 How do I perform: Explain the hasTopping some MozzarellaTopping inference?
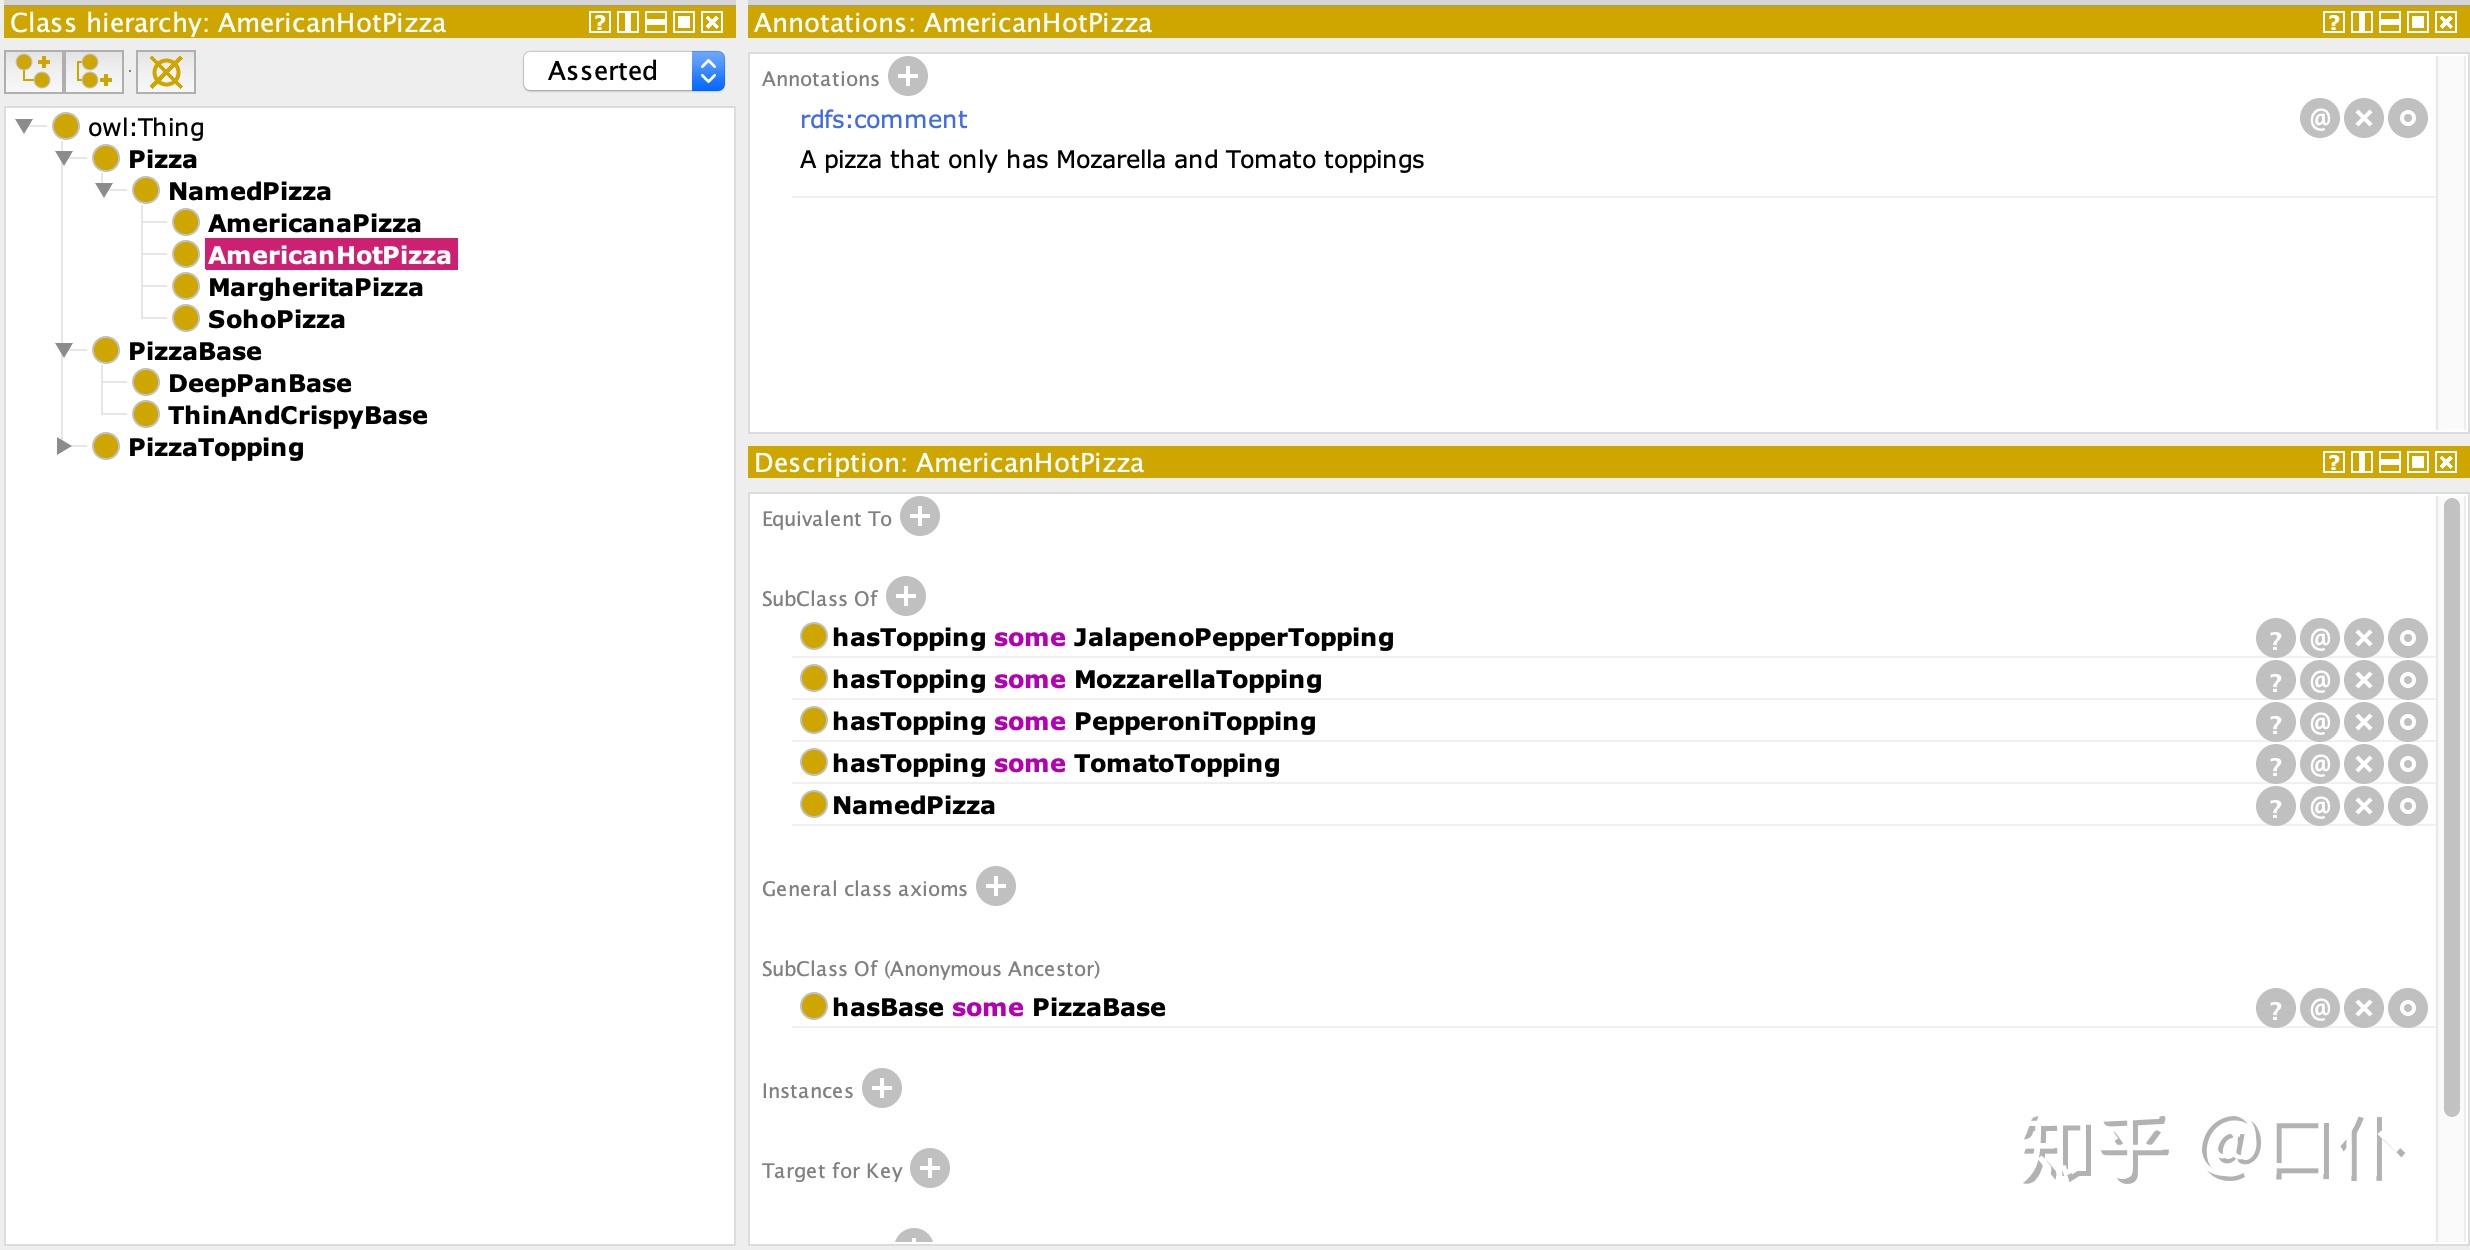2275,681
